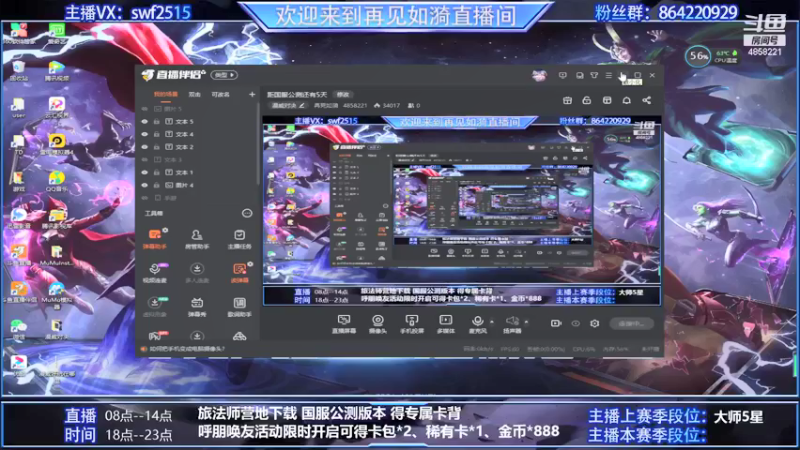Image resolution: width=800 pixels, height=450 pixels.
Task: Toggle lock on the 文本 5 layer
Action: (157, 121)
